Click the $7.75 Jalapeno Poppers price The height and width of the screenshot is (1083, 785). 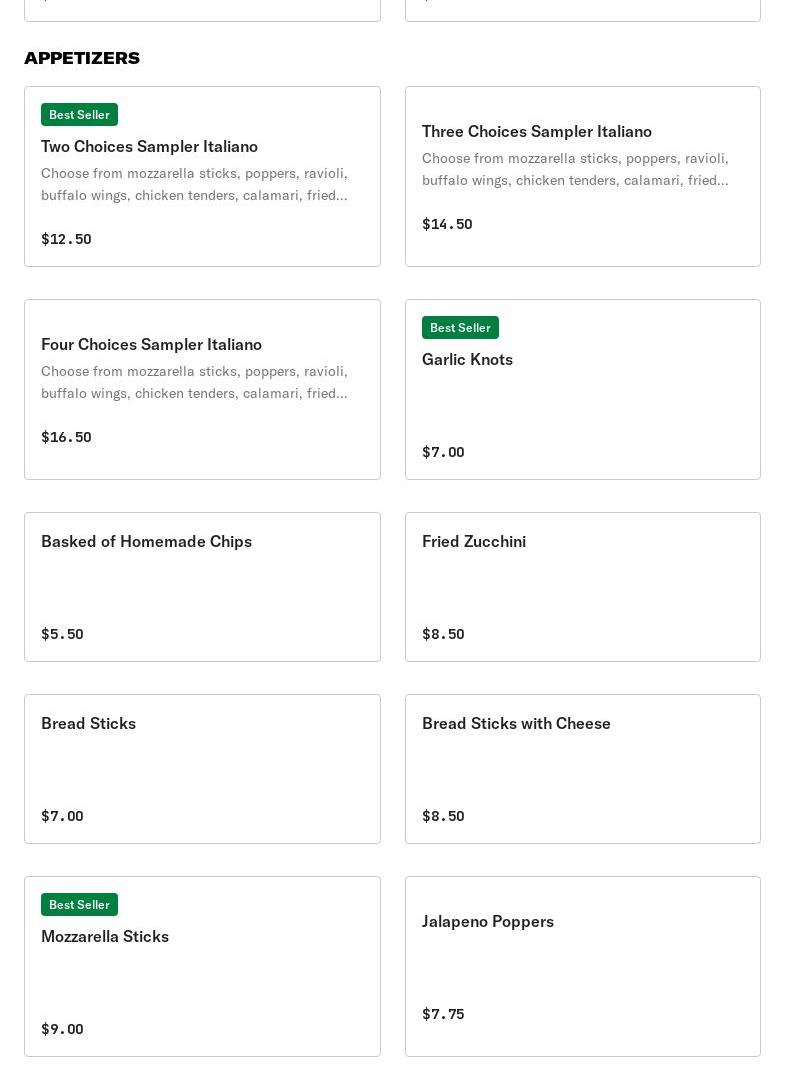pos(443,1014)
